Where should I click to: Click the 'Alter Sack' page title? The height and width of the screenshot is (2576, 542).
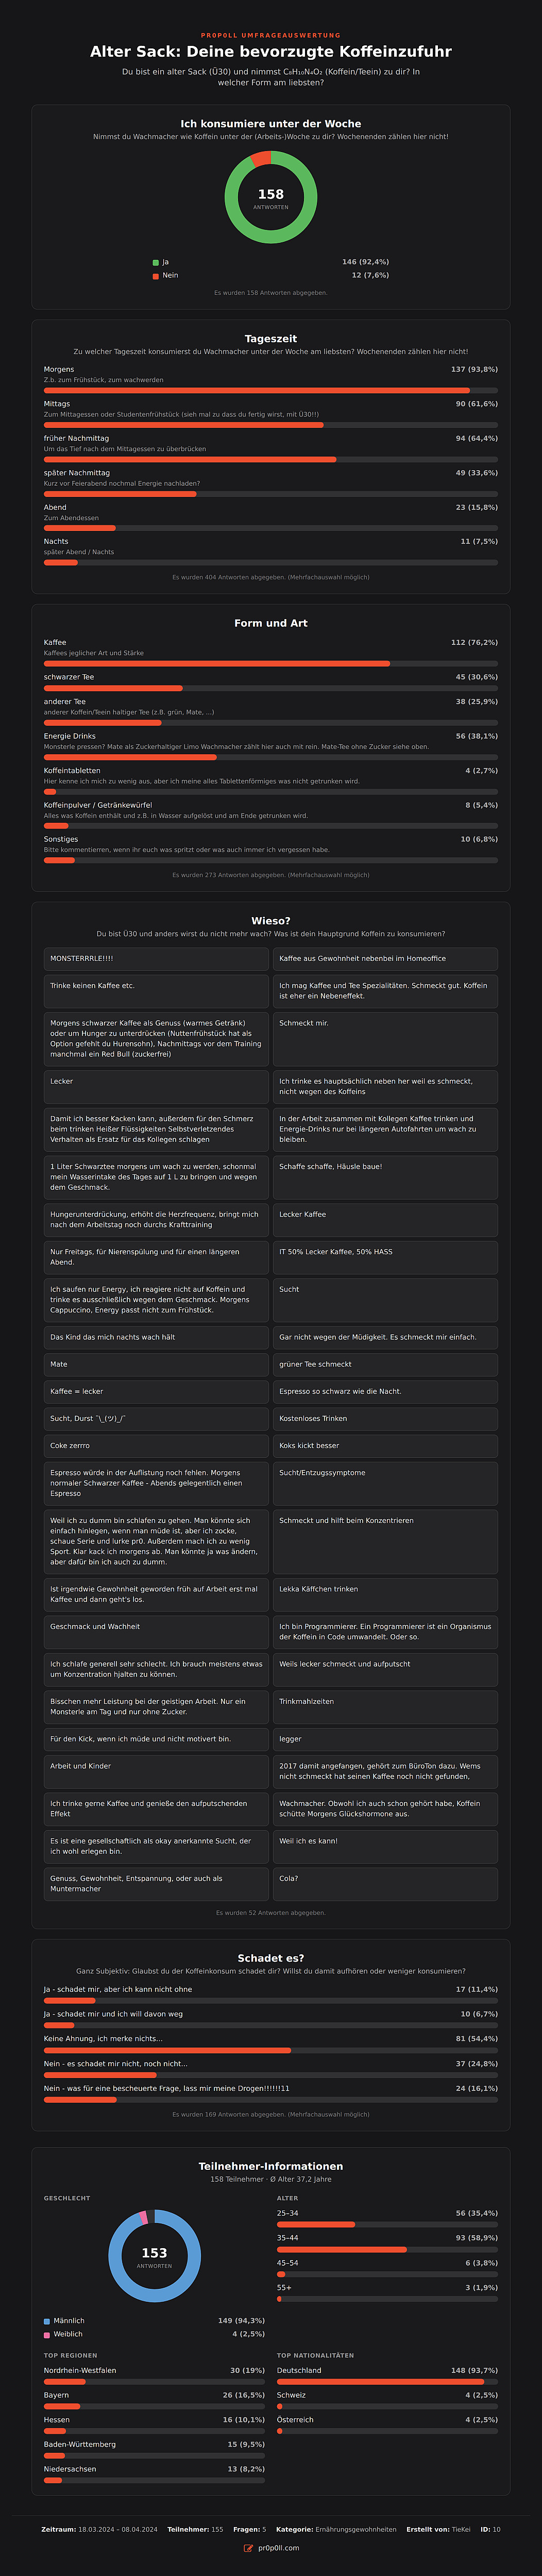click(x=271, y=52)
